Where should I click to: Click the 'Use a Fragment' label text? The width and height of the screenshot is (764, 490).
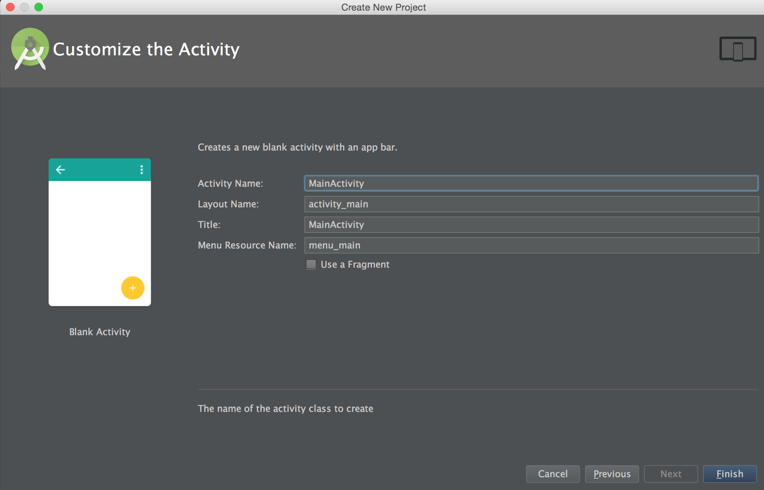click(x=355, y=264)
